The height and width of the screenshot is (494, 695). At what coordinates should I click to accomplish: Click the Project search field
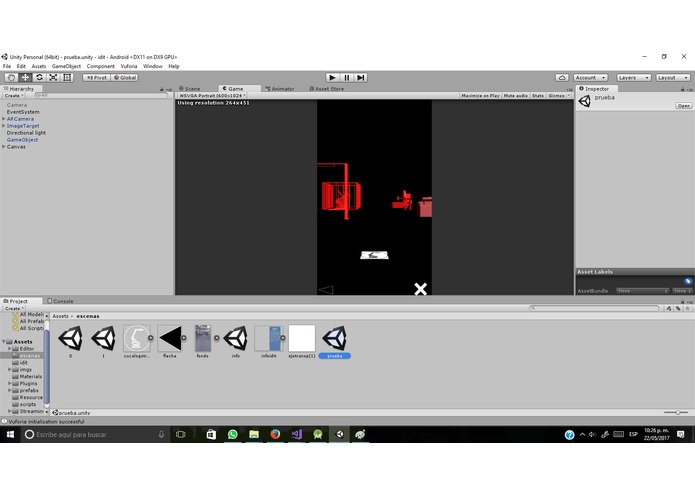[594, 308]
